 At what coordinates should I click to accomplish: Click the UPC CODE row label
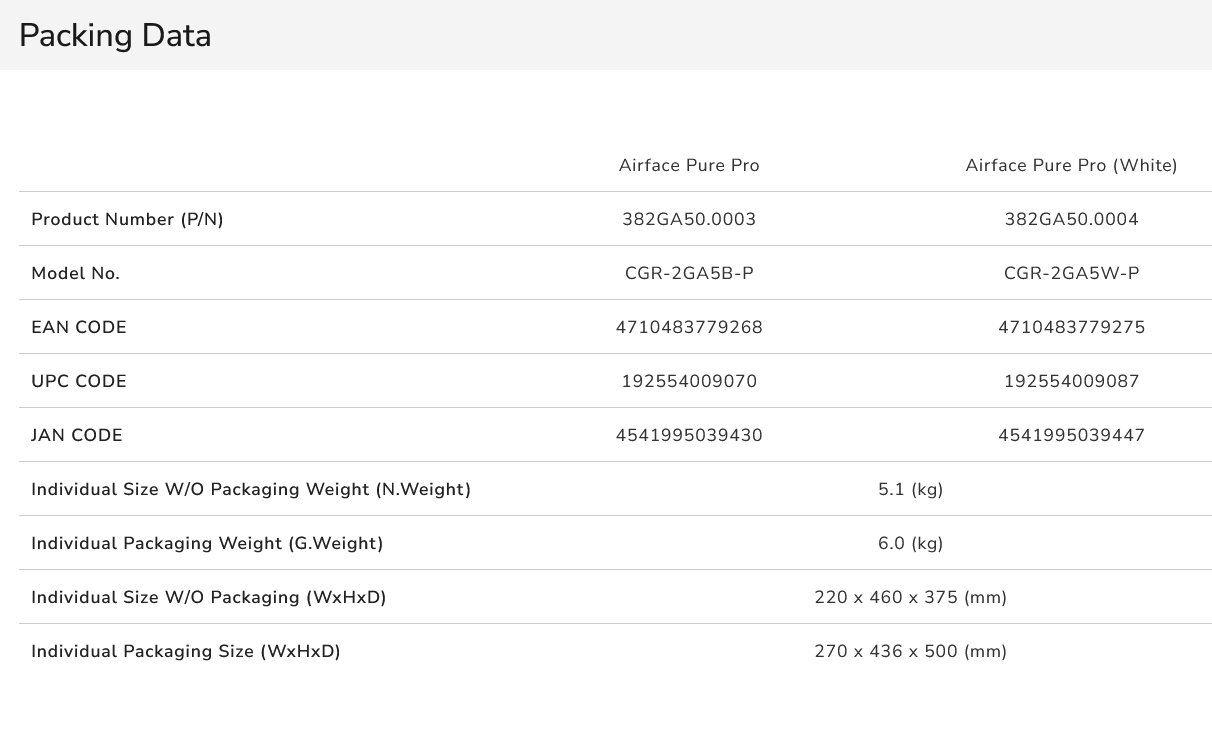pos(79,382)
